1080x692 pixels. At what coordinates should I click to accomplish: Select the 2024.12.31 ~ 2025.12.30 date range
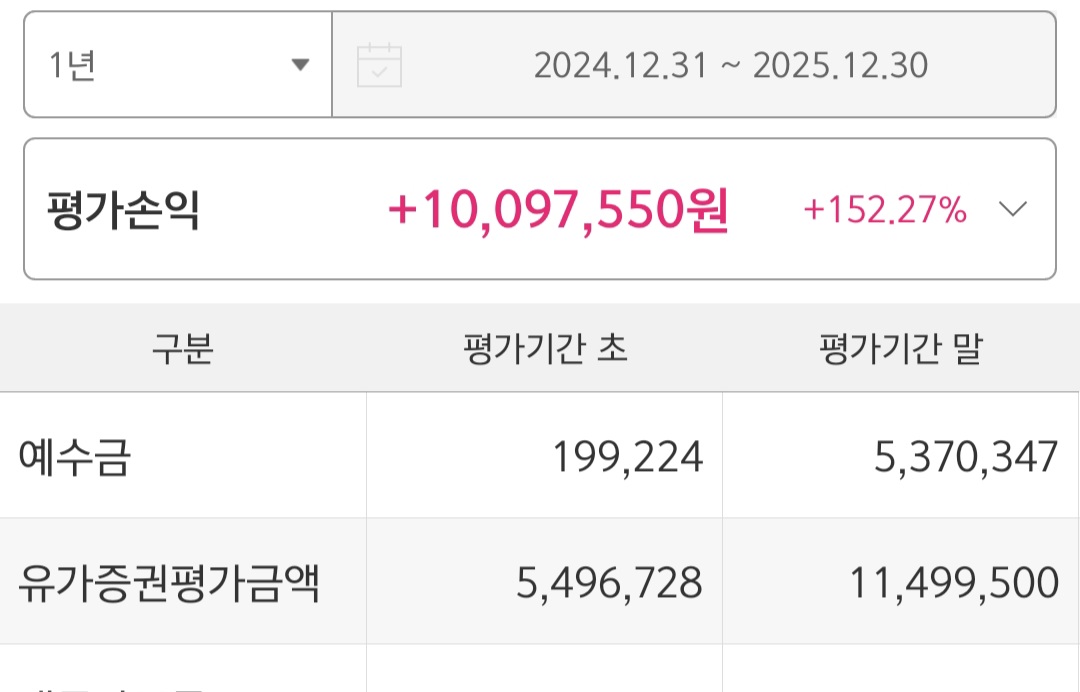pos(730,66)
